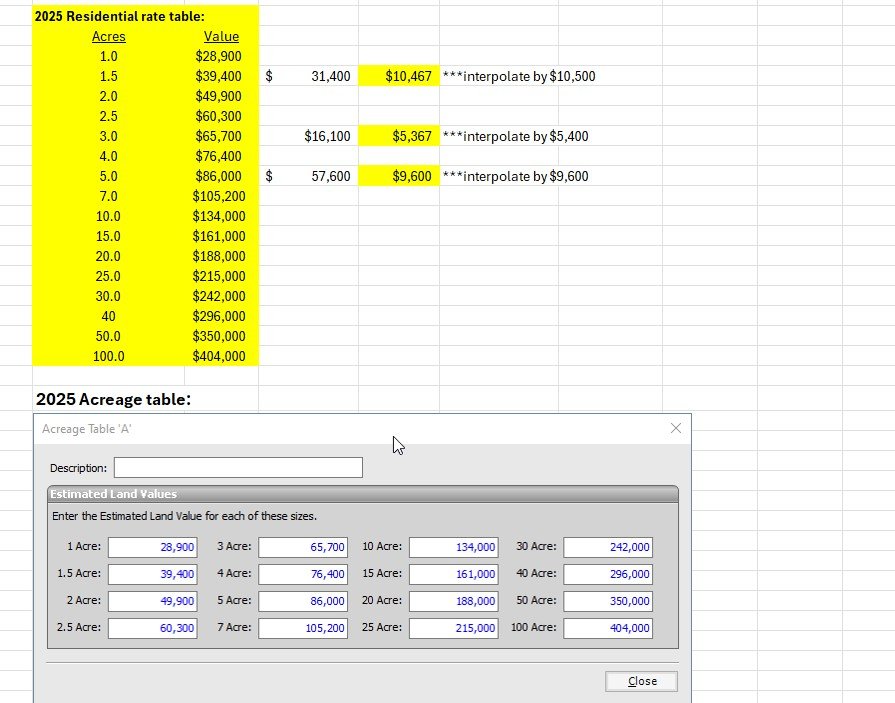Click the Description text field
895x703 pixels.
(x=238, y=468)
